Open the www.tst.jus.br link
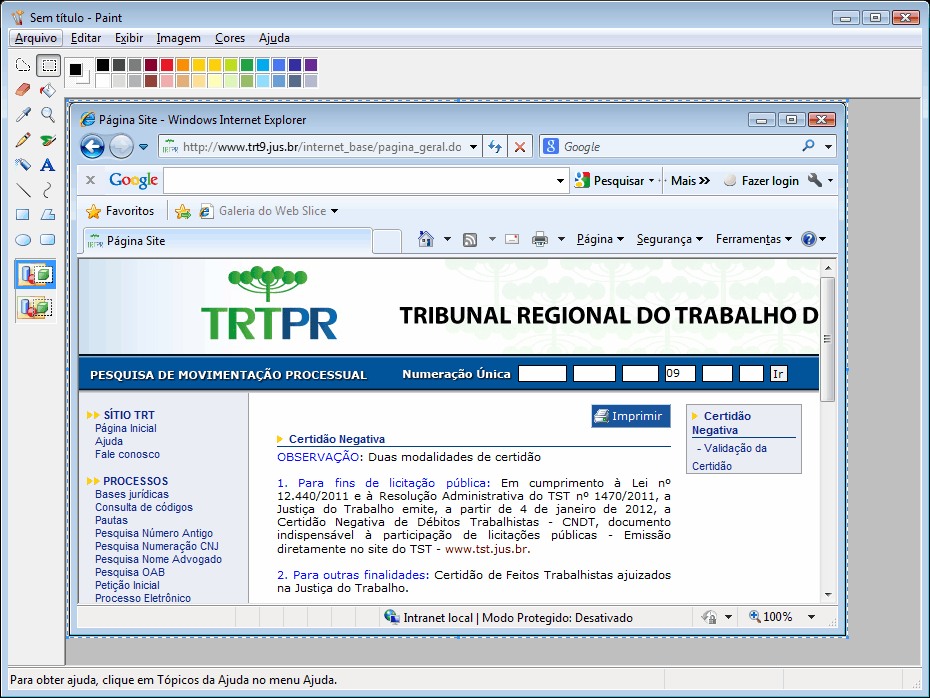The image size is (930, 698). pyautogui.click(x=486, y=549)
